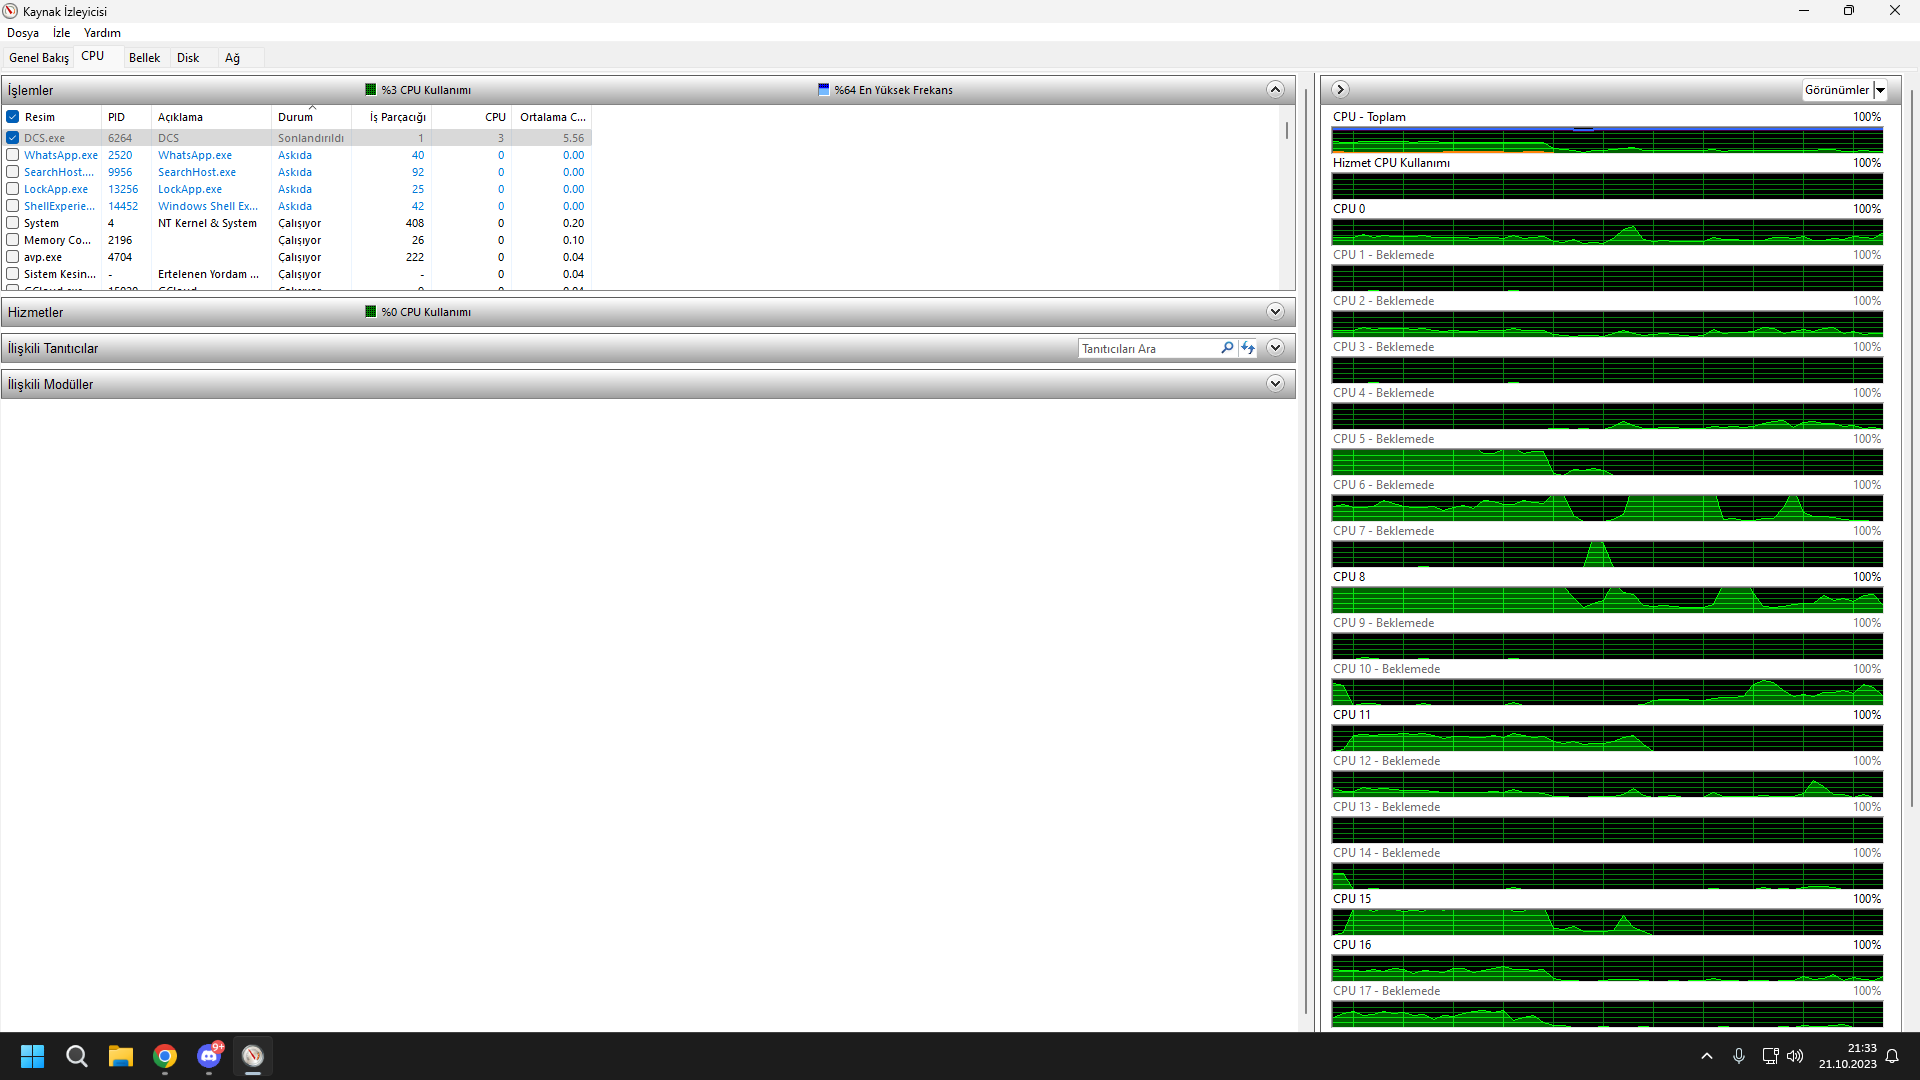Click the search icon in Tanıtıcıları Ara box
Image resolution: width=1920 pixels, height=1080 pixels.
(1227, 348)
